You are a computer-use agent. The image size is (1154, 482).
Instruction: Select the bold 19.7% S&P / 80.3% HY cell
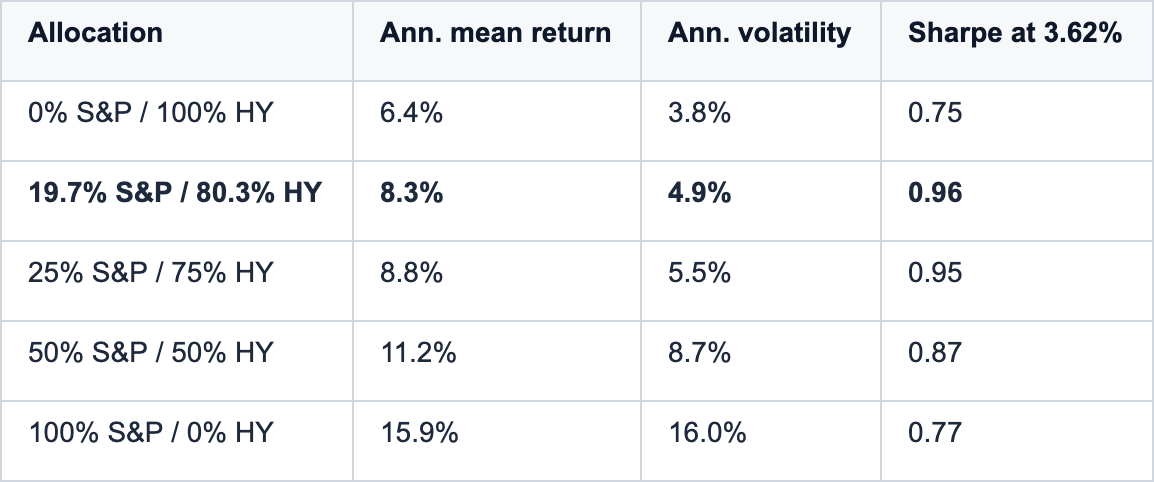pos(175,193)
